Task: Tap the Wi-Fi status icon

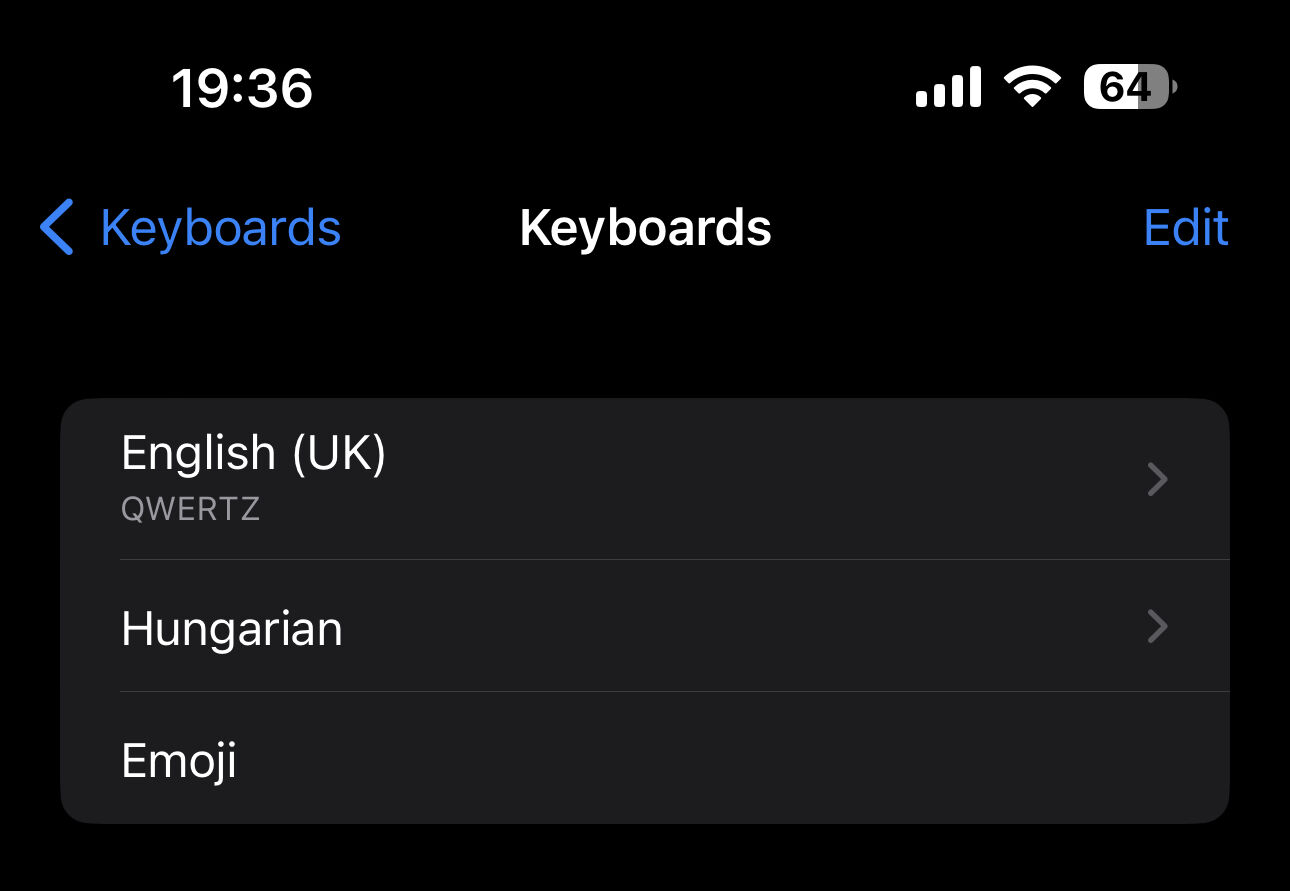Action: click(1034, 88)
